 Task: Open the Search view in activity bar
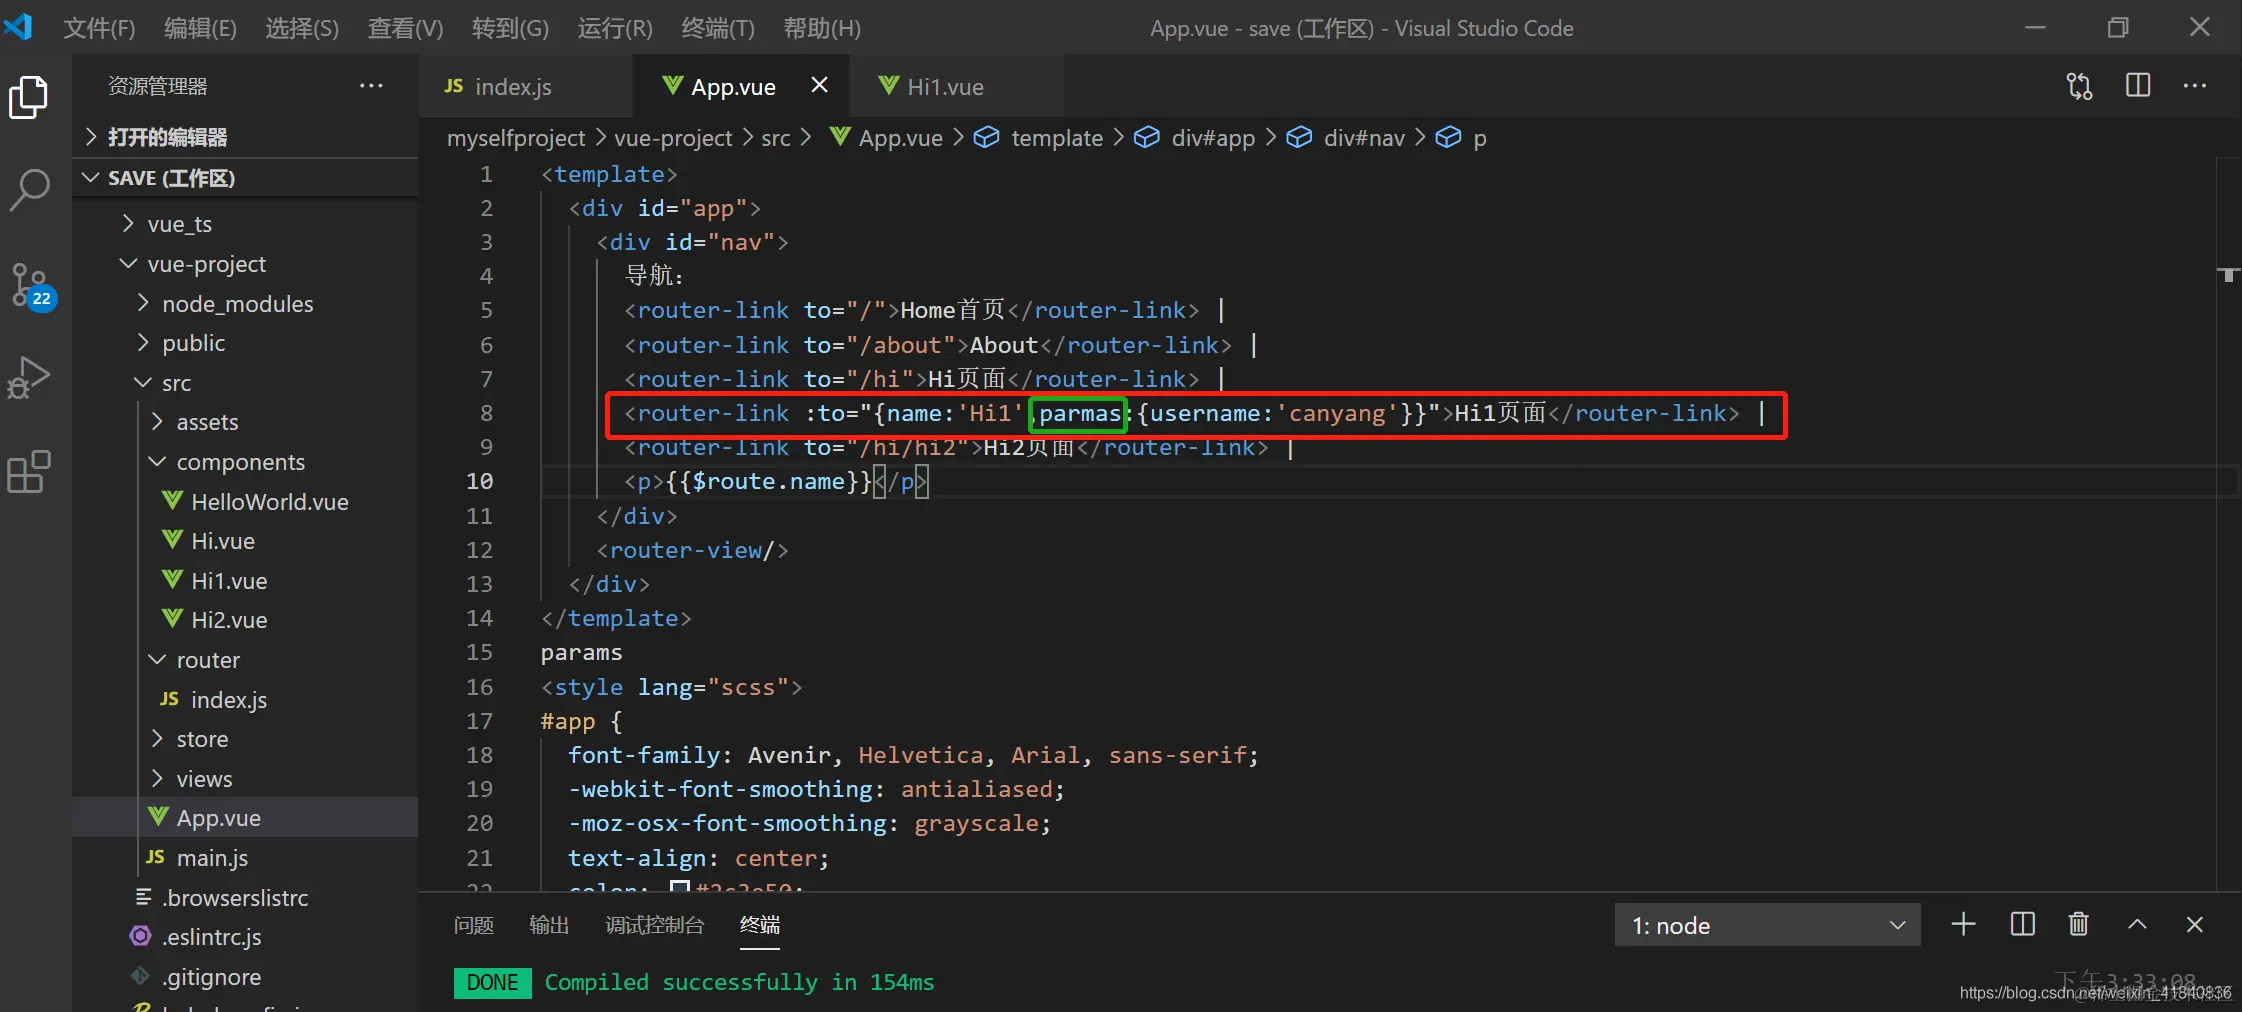pos(29,189)
